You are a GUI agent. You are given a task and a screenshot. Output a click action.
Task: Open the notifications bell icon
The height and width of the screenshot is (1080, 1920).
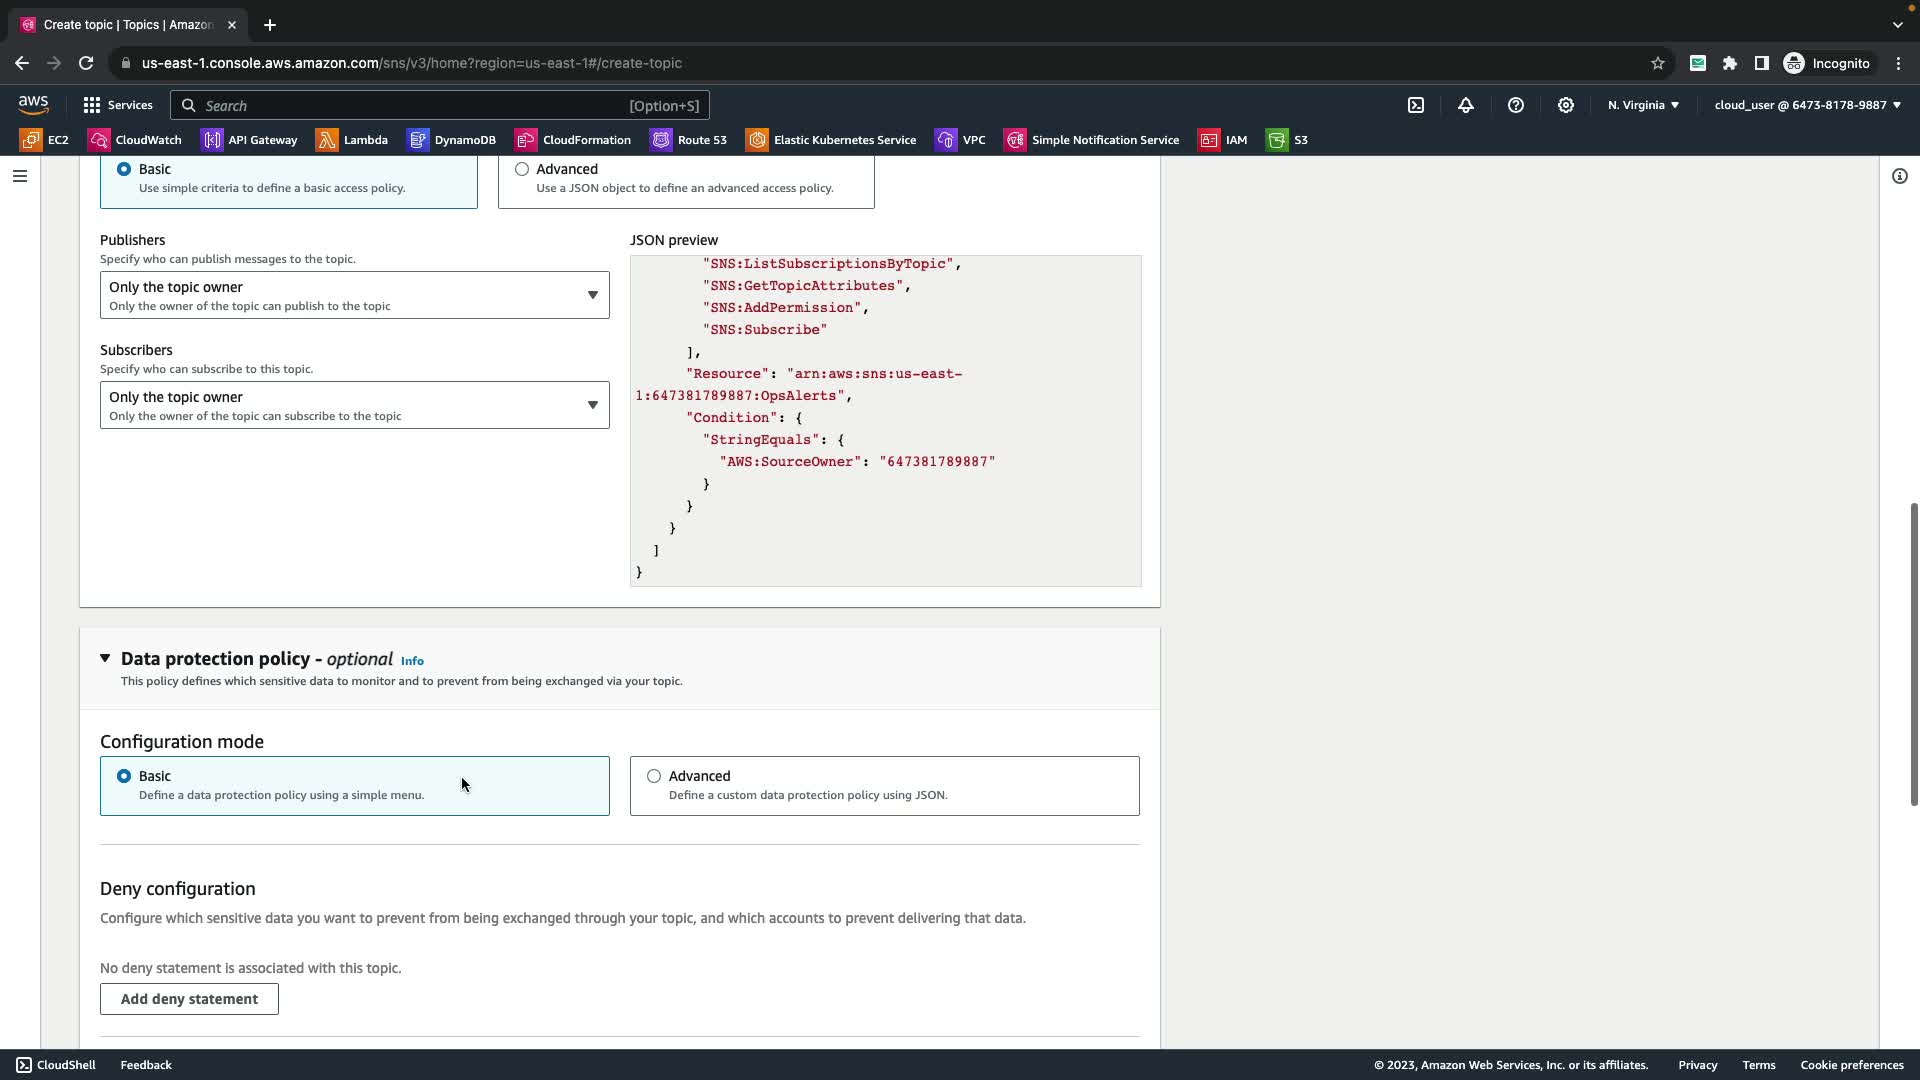pos(1466,105)
